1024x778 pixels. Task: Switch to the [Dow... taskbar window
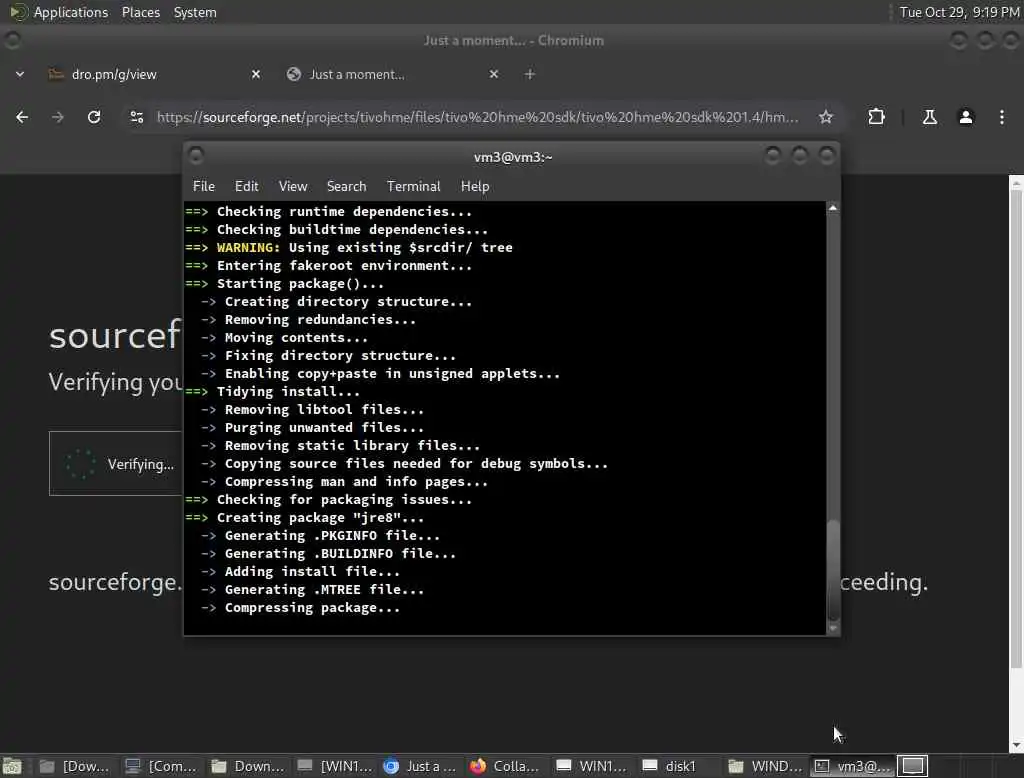(x=75, y=766)
